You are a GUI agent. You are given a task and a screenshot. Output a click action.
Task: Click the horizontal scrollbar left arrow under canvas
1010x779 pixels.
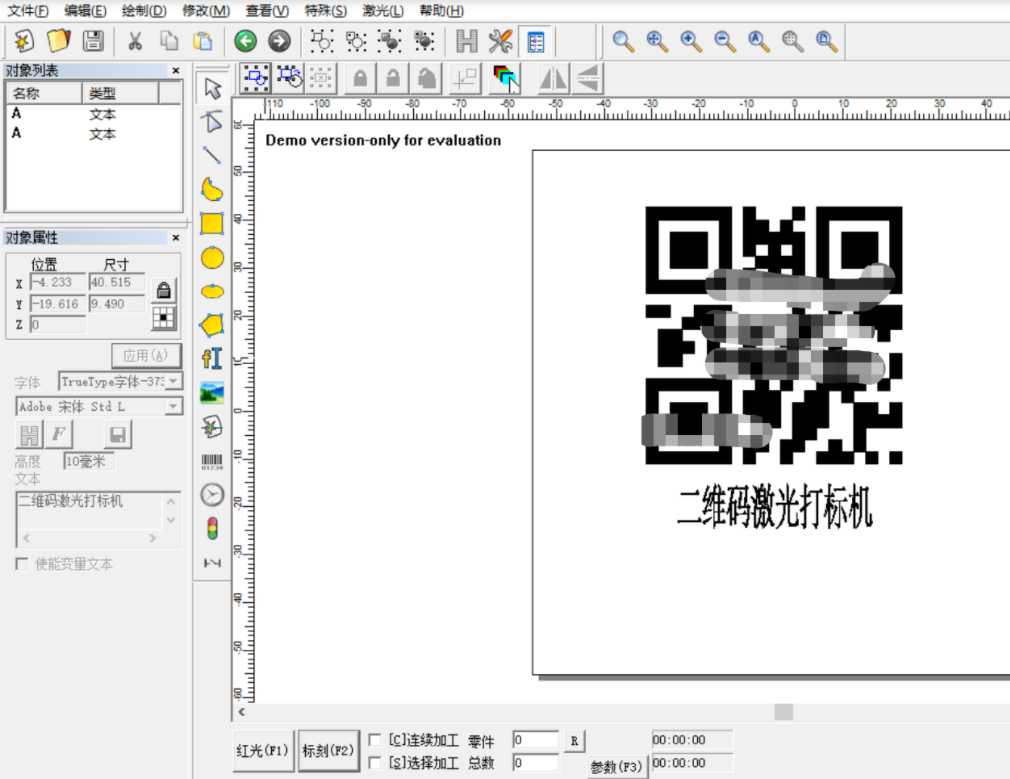[x=242, y=712]
